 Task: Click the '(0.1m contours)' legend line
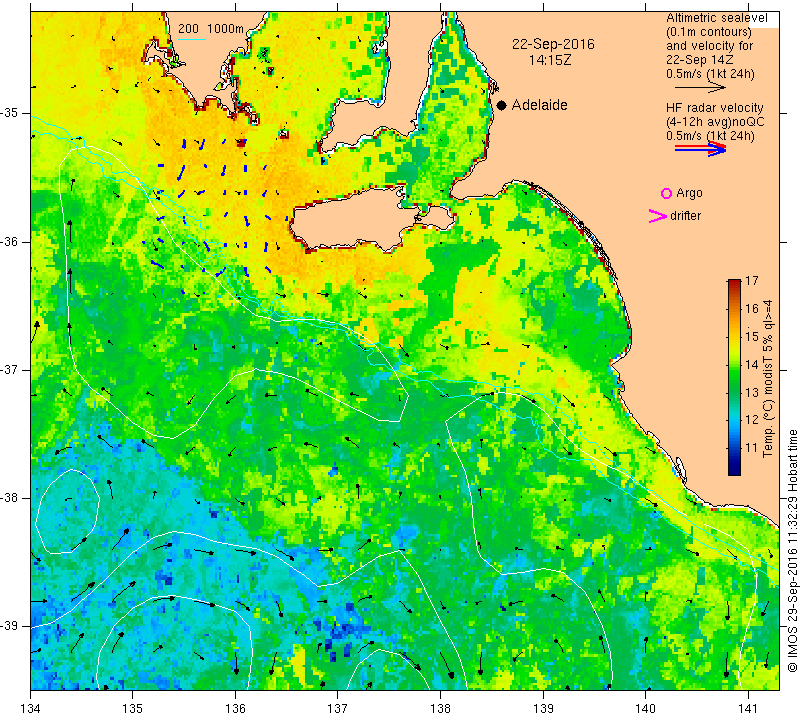pyautogui.click(x=709, y=32)
